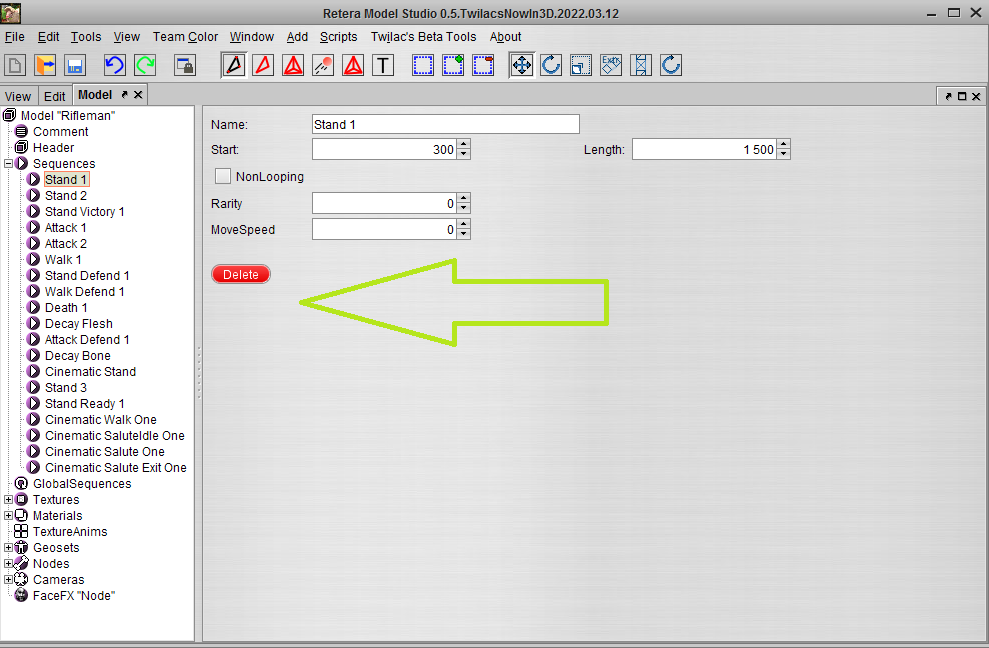Activate the Extend tool icon
Screen dimensions: 989x648
[641, 65]
